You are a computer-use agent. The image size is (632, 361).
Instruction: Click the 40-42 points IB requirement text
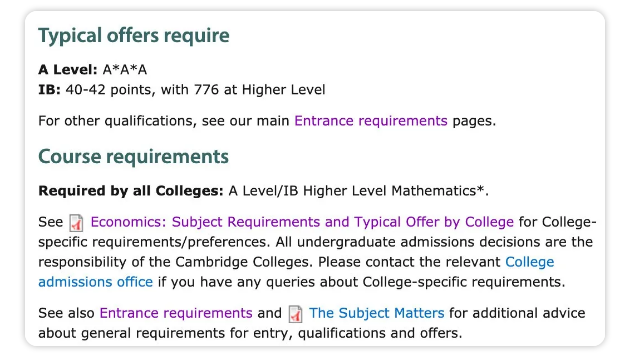tap(195, 89)
